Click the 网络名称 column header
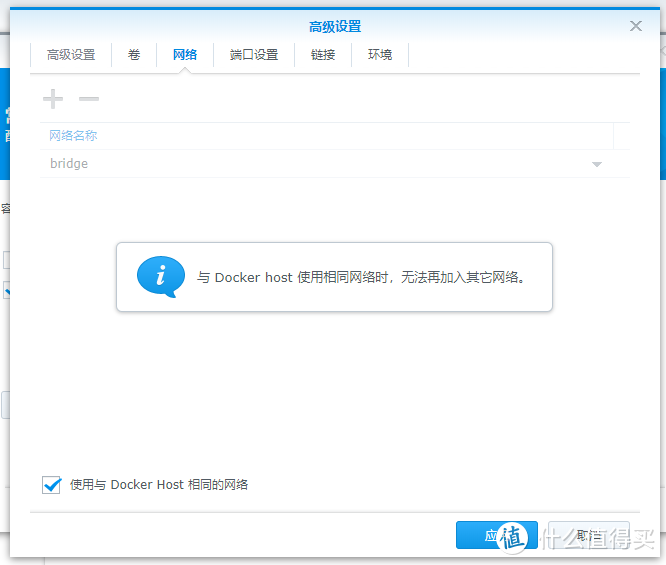This screenshot has height=565, width=666. (x=326, y=136)
